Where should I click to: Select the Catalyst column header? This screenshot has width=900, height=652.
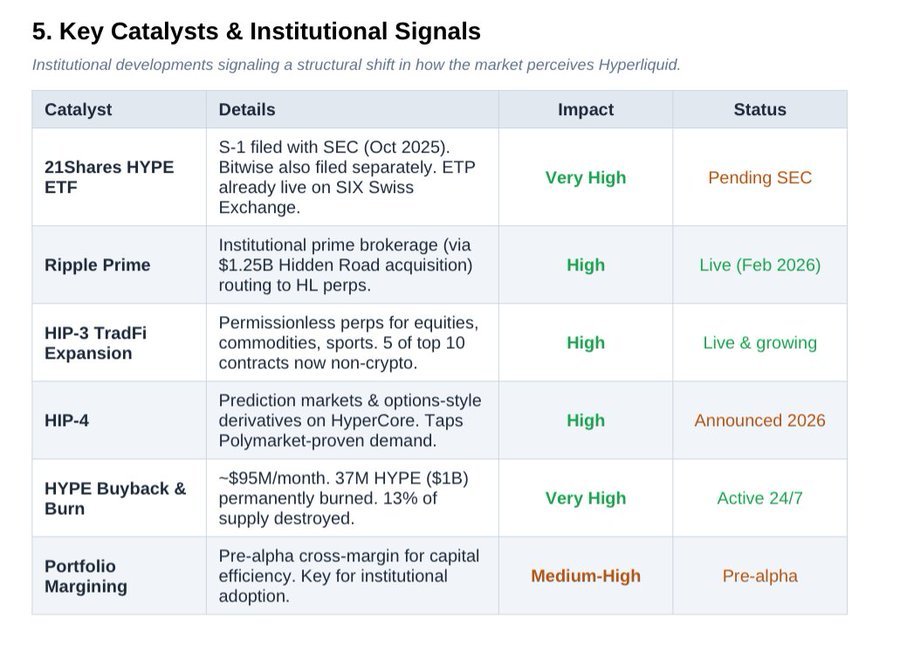[78, 110]
